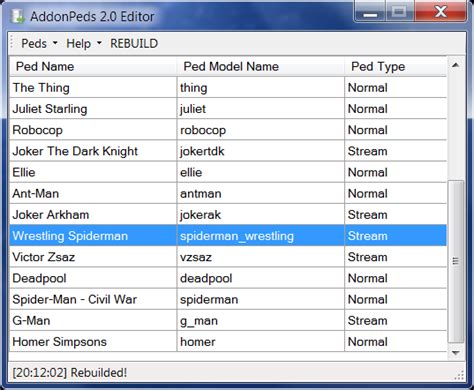Viewport: 474px width, 390px height.
Task: Click model name 'spiderman'
Action: click(x=209, y=299)
